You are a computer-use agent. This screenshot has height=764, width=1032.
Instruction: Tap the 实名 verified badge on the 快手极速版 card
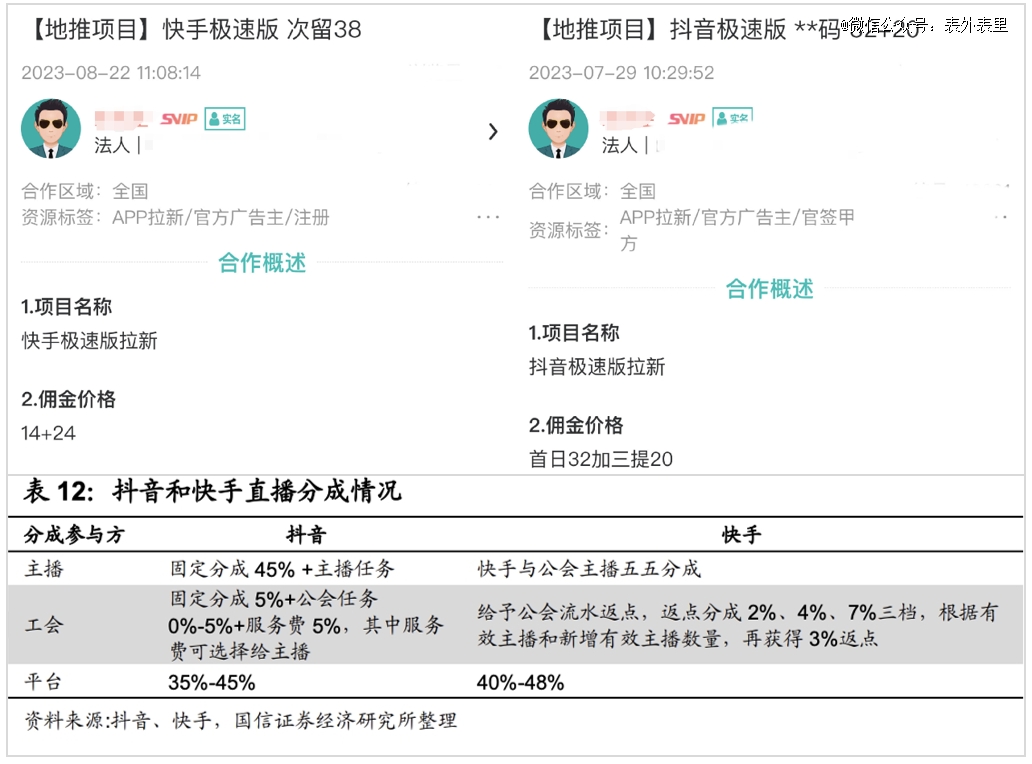click(x=225, y=119)
